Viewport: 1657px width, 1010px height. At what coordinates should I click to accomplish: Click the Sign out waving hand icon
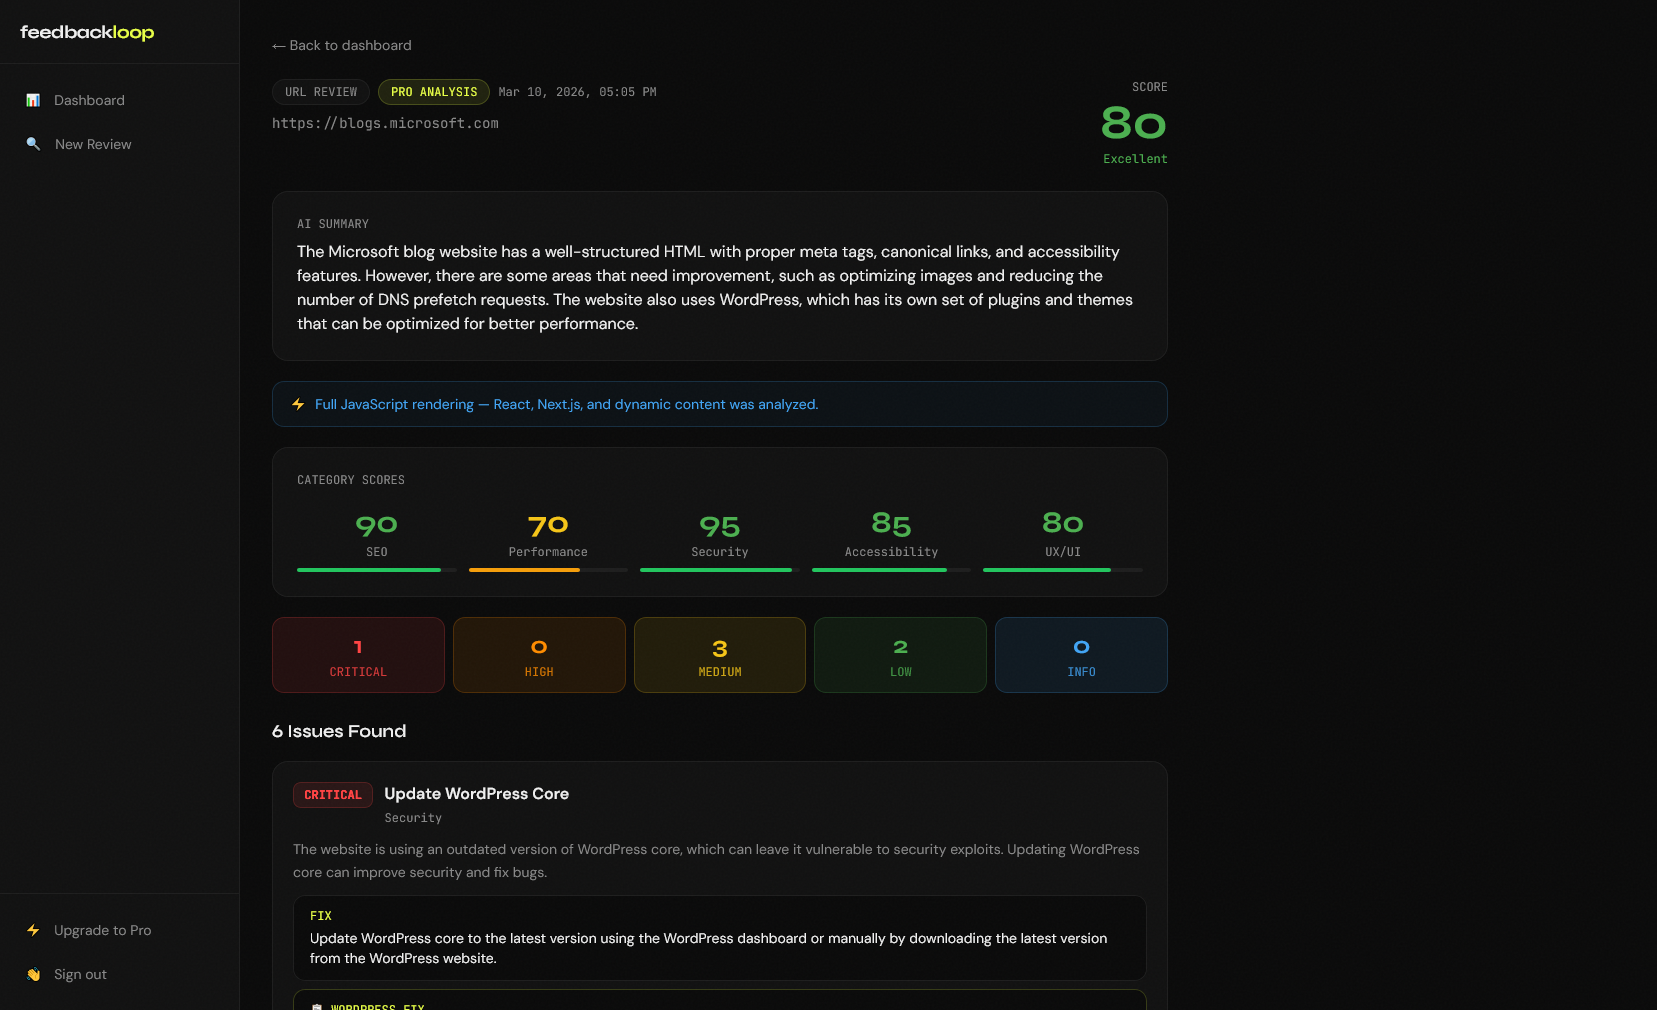[33, 974]
